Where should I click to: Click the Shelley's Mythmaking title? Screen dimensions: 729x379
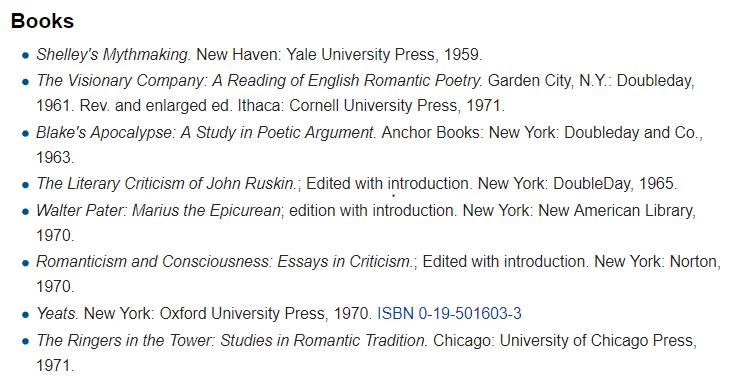click(113, 55)
